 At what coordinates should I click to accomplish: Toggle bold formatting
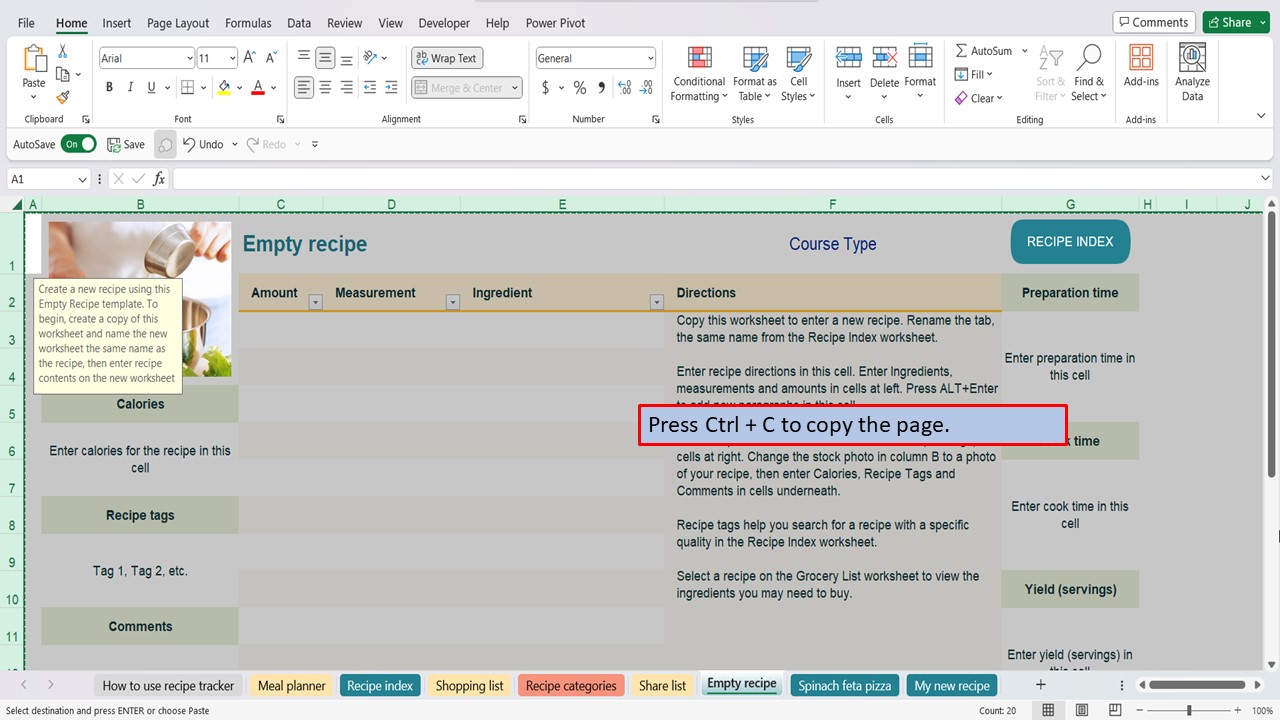tap(109, 88)
